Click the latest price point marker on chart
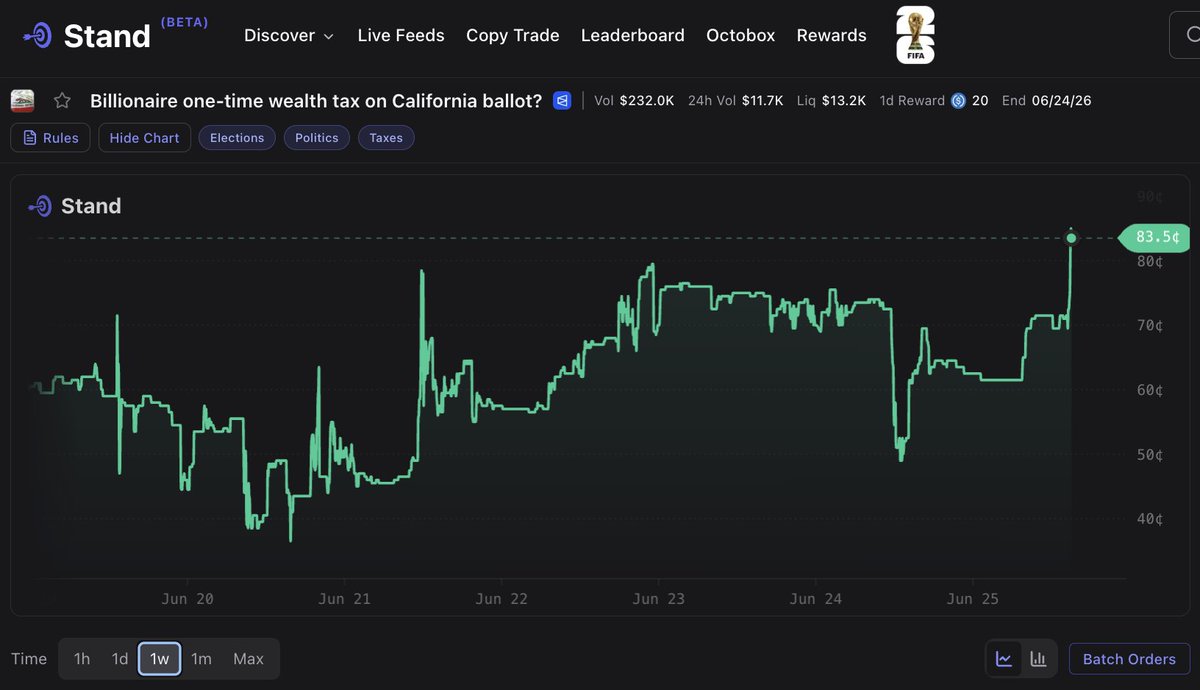Screen dimensions: 1200x690 [1072, 238]
